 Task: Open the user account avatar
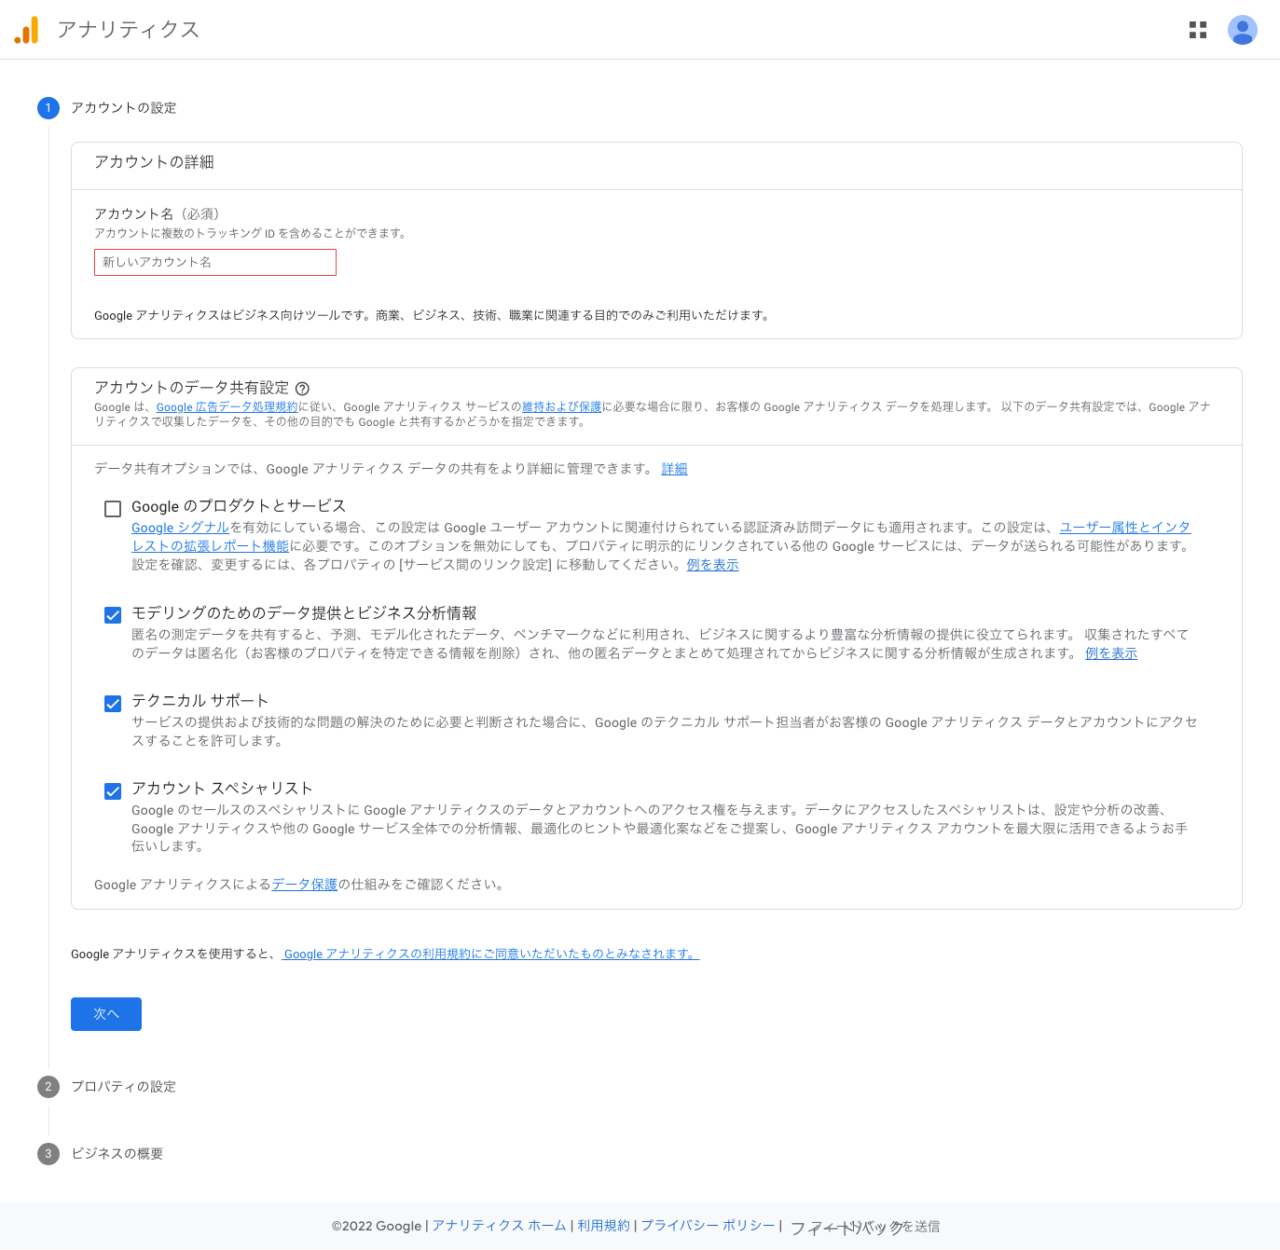1242,30
